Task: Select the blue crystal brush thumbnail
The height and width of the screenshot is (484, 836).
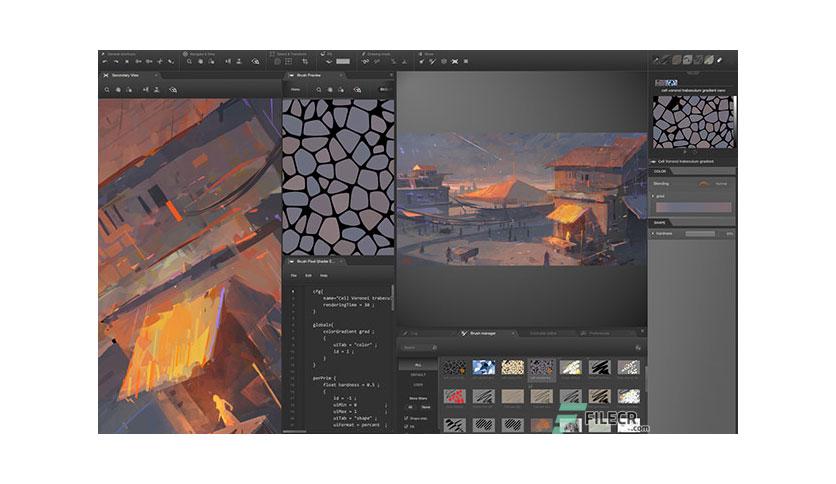Action: pos(484,367)
